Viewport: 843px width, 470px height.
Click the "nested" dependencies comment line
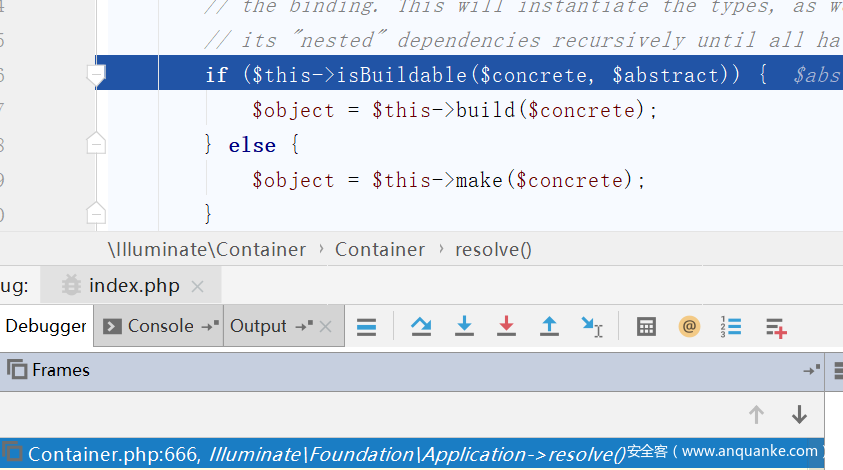523,40
